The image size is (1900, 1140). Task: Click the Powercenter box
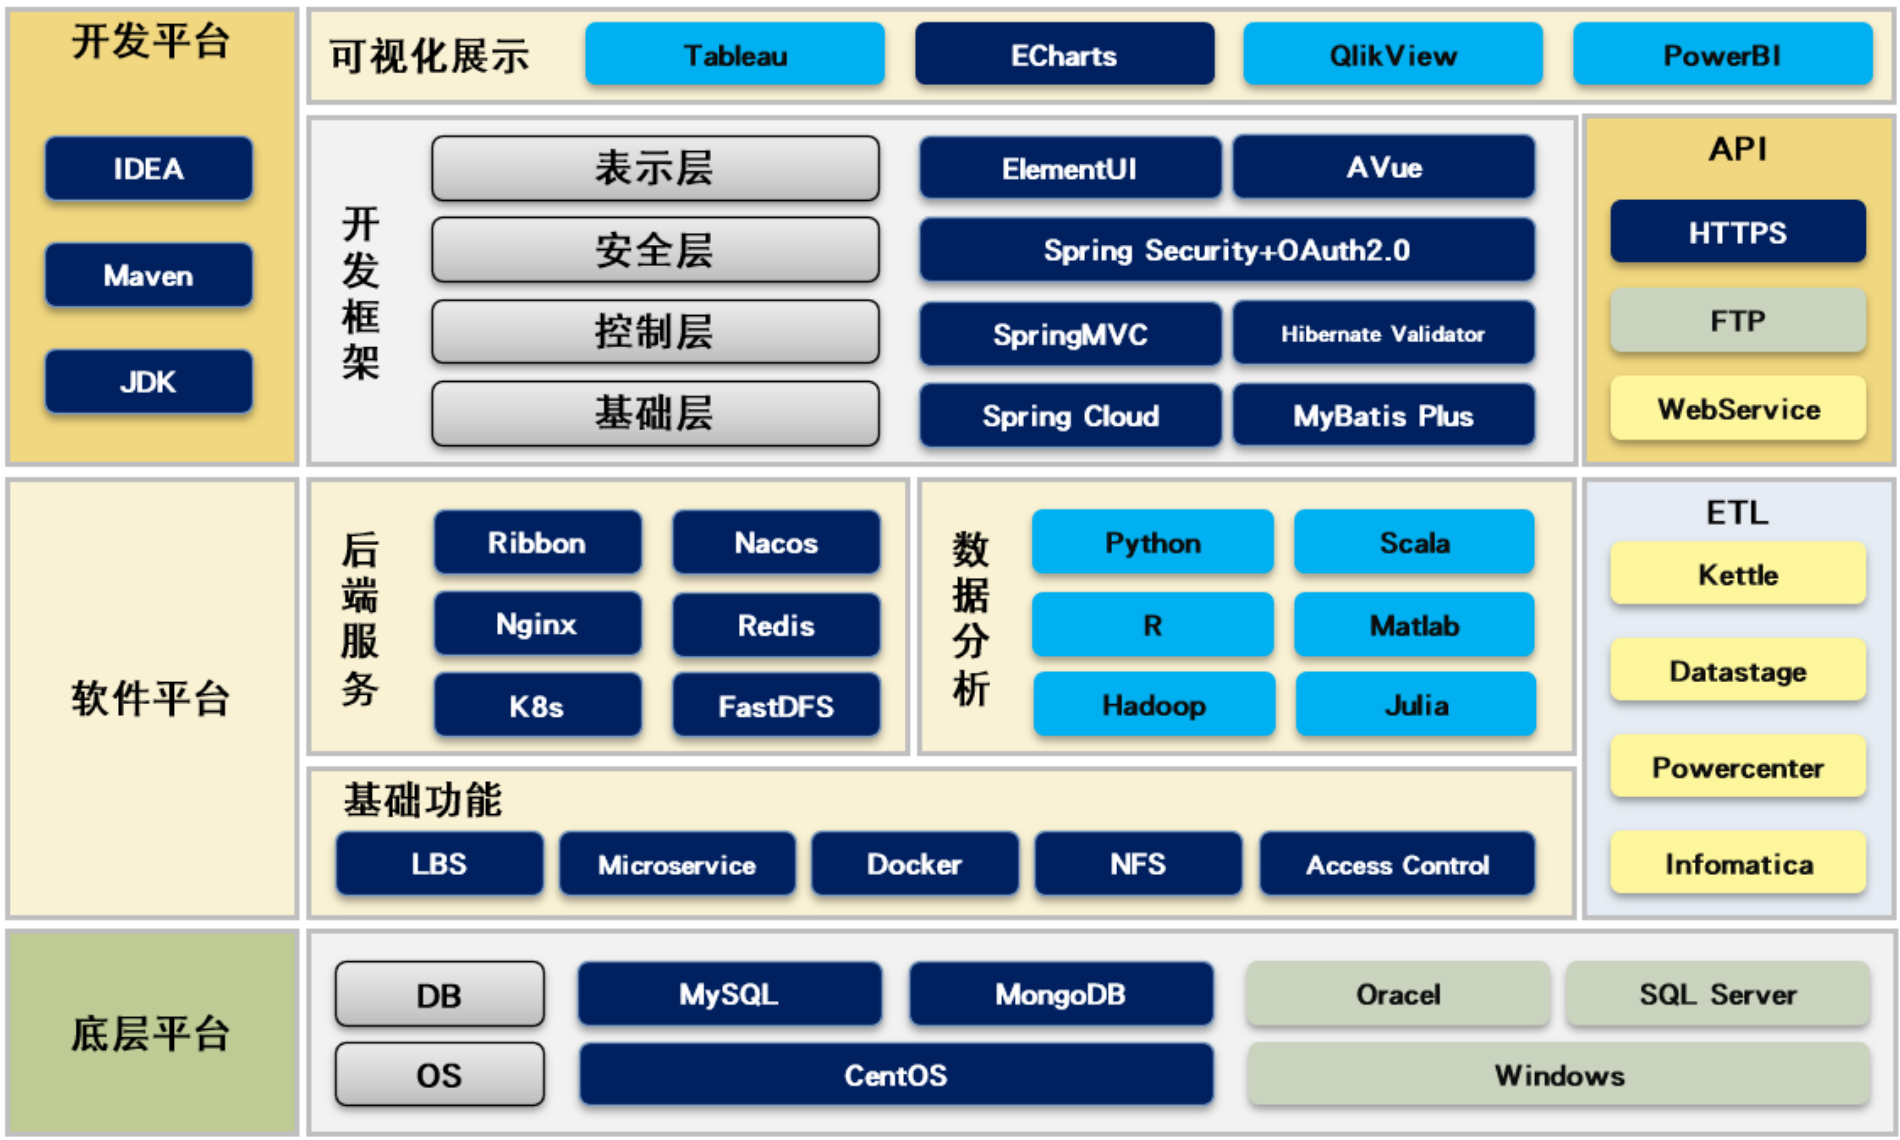coord(1738,767)
